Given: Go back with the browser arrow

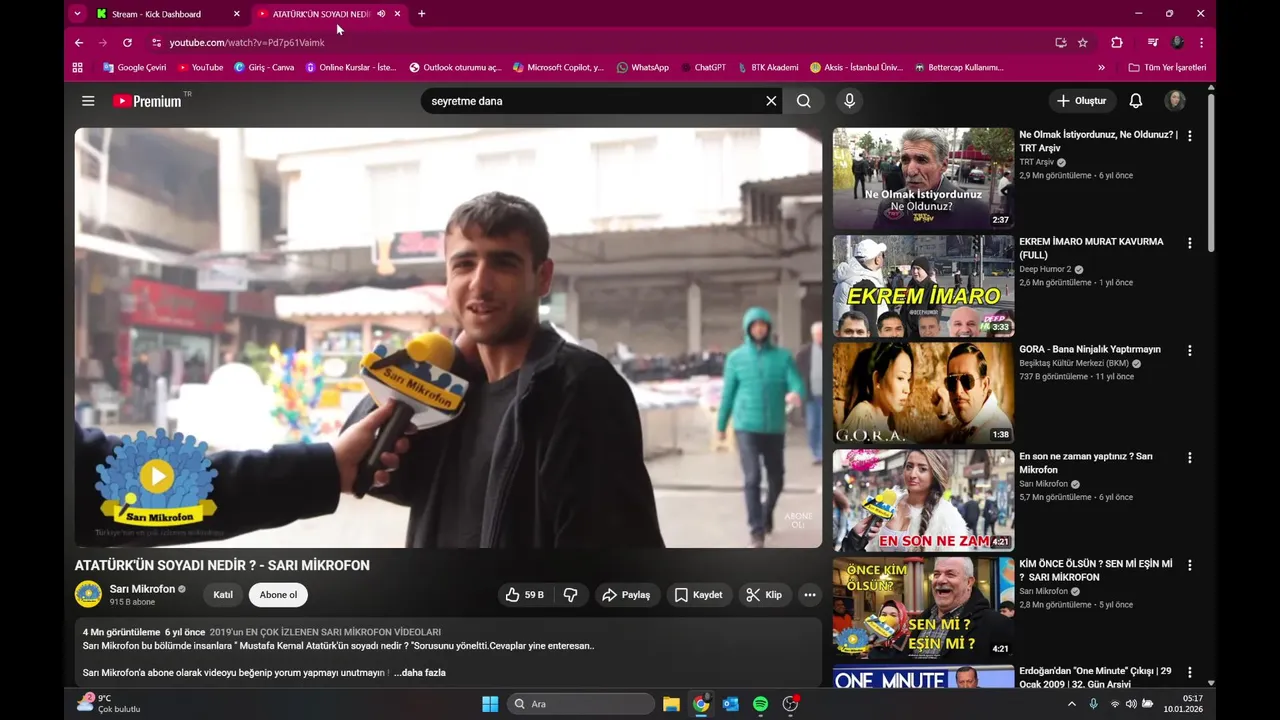Looking at the screenshot, I should tap(79, 43).
